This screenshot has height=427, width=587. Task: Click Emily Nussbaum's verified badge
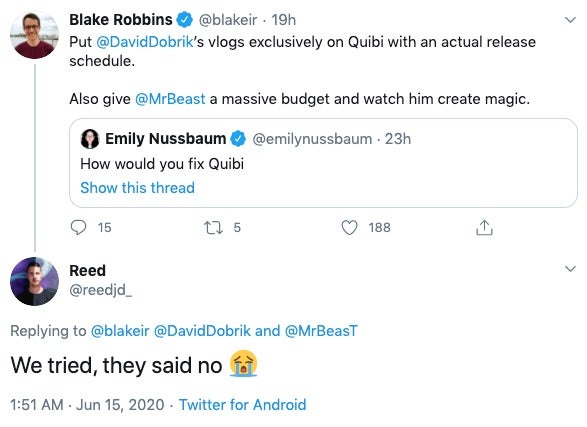(x=238, y=139)
